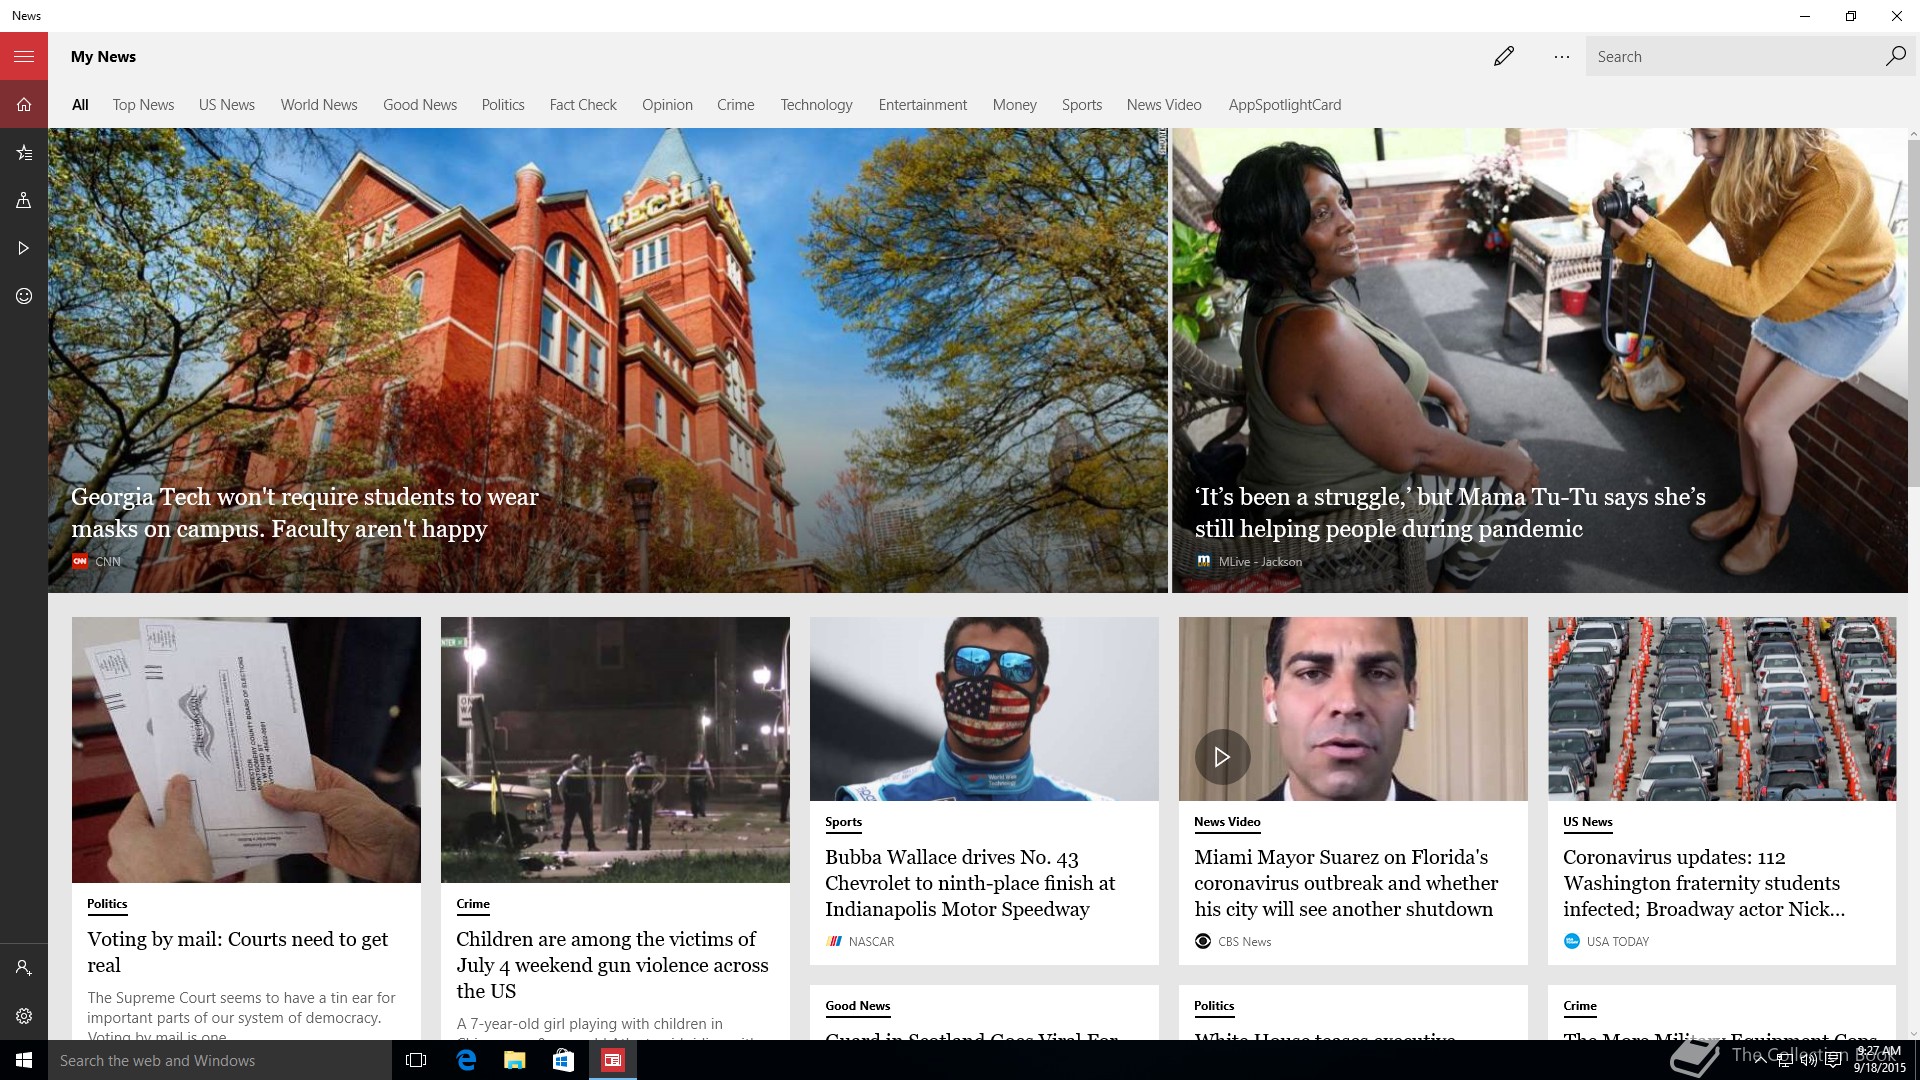Open 'Voting by mail: Courts need to get real'
1920x1080 pixels.
(x=238, y=952)
